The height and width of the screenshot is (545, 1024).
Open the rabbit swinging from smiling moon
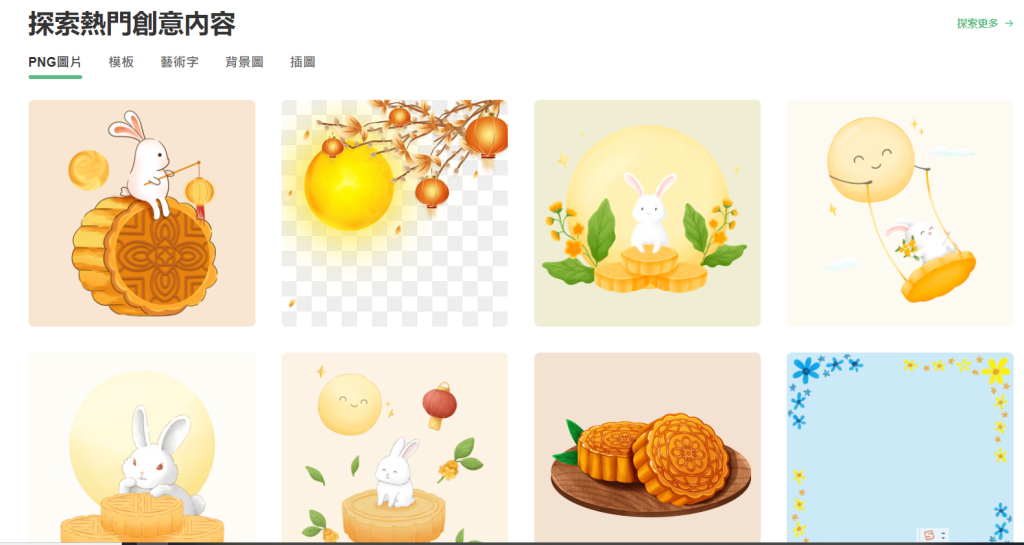pyautogui.click(x=900, y=213)
